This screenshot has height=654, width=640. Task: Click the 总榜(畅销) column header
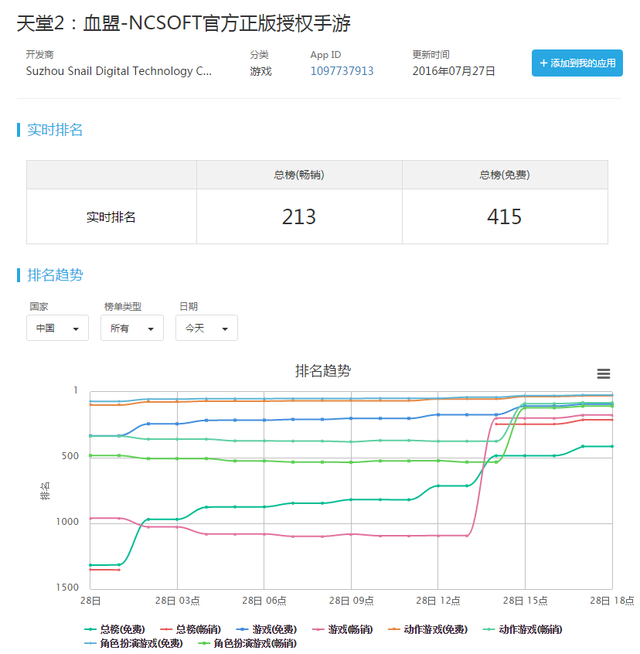(x=299, y=175)
